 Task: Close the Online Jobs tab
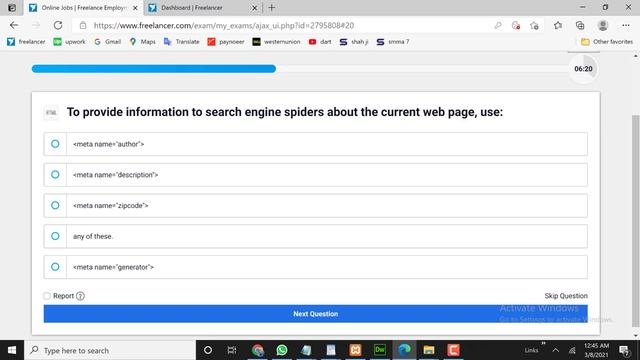pos(135,8)
